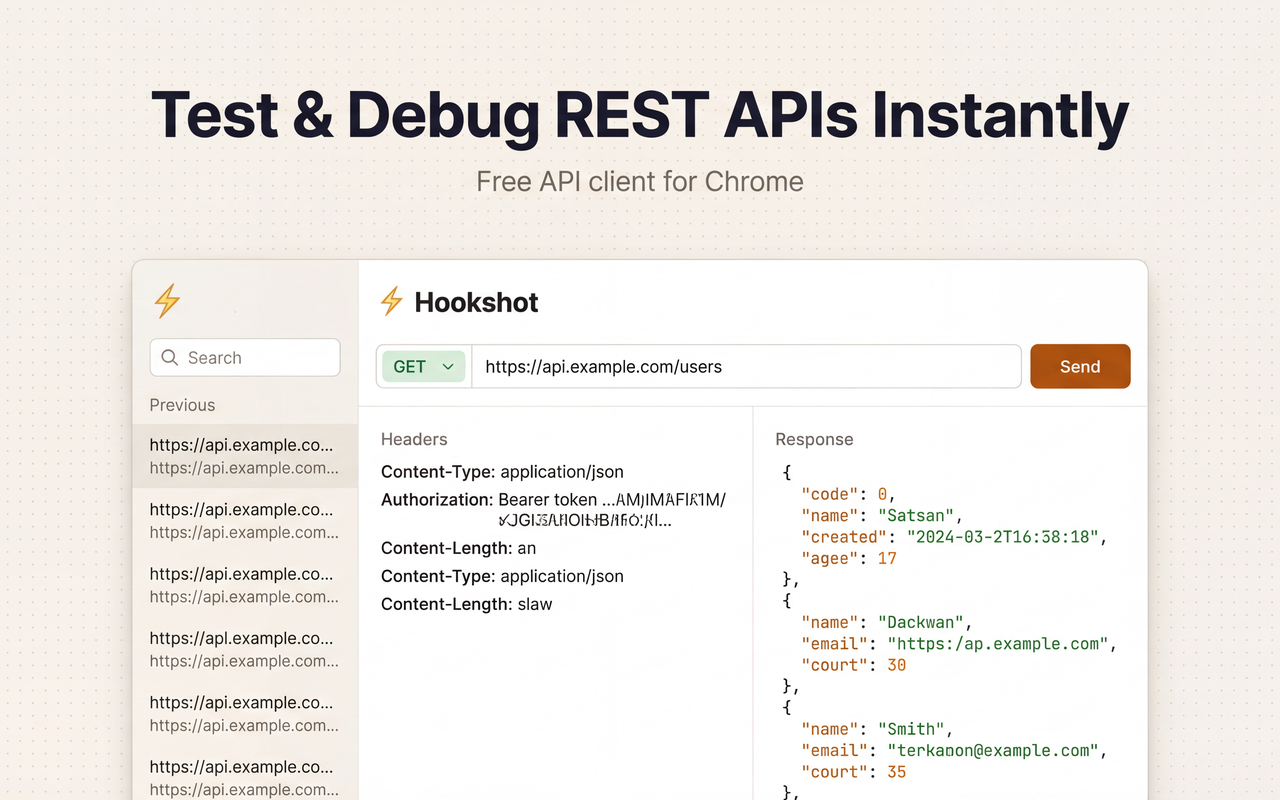Click the "code": 0 response line
The height and width of the screenshot is (800, 1280).
pyautogui.click(x=848, y=494)
